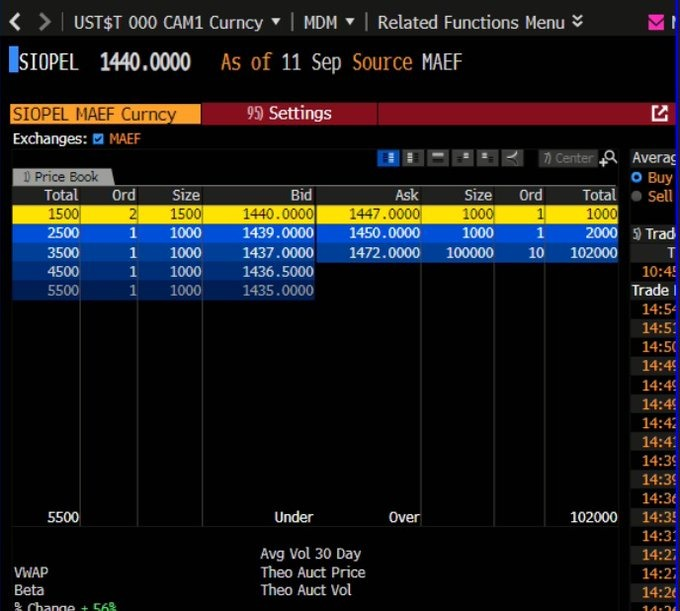680x611 pixels.
Task: Switch to the Price Book tab
Action: click(61, 177)
